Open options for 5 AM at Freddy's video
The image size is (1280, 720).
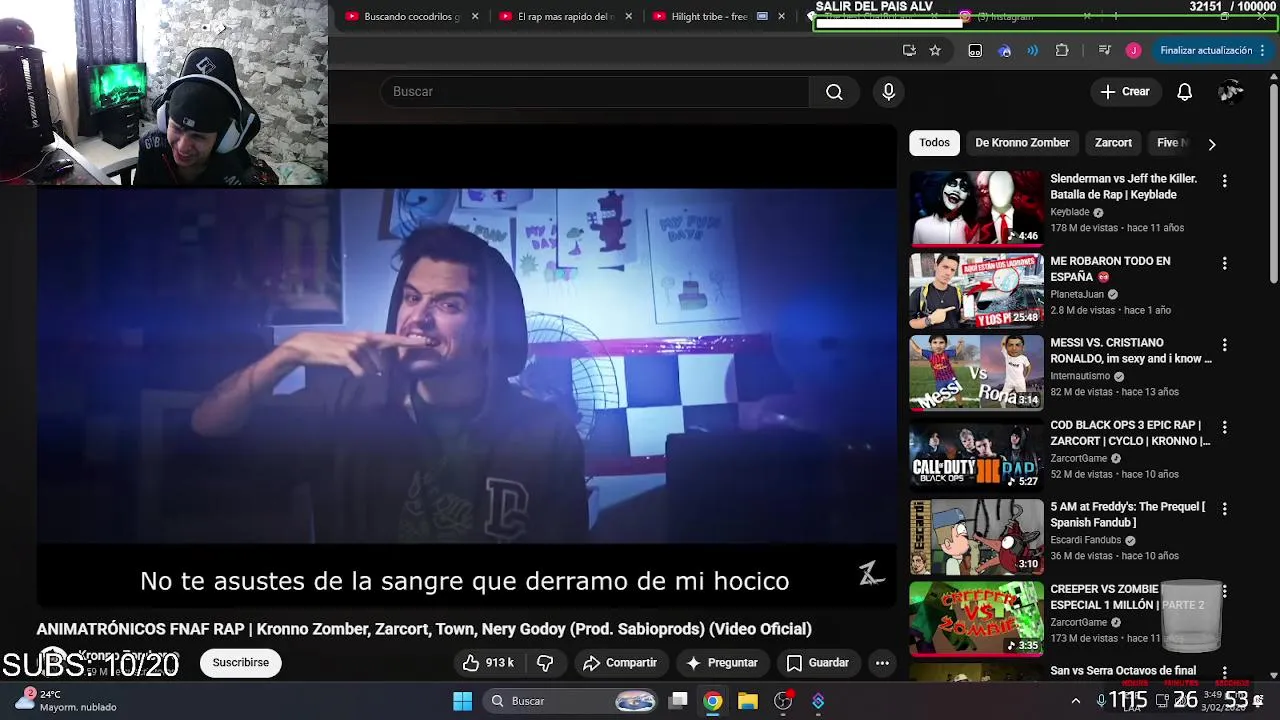coord(1224,509)
